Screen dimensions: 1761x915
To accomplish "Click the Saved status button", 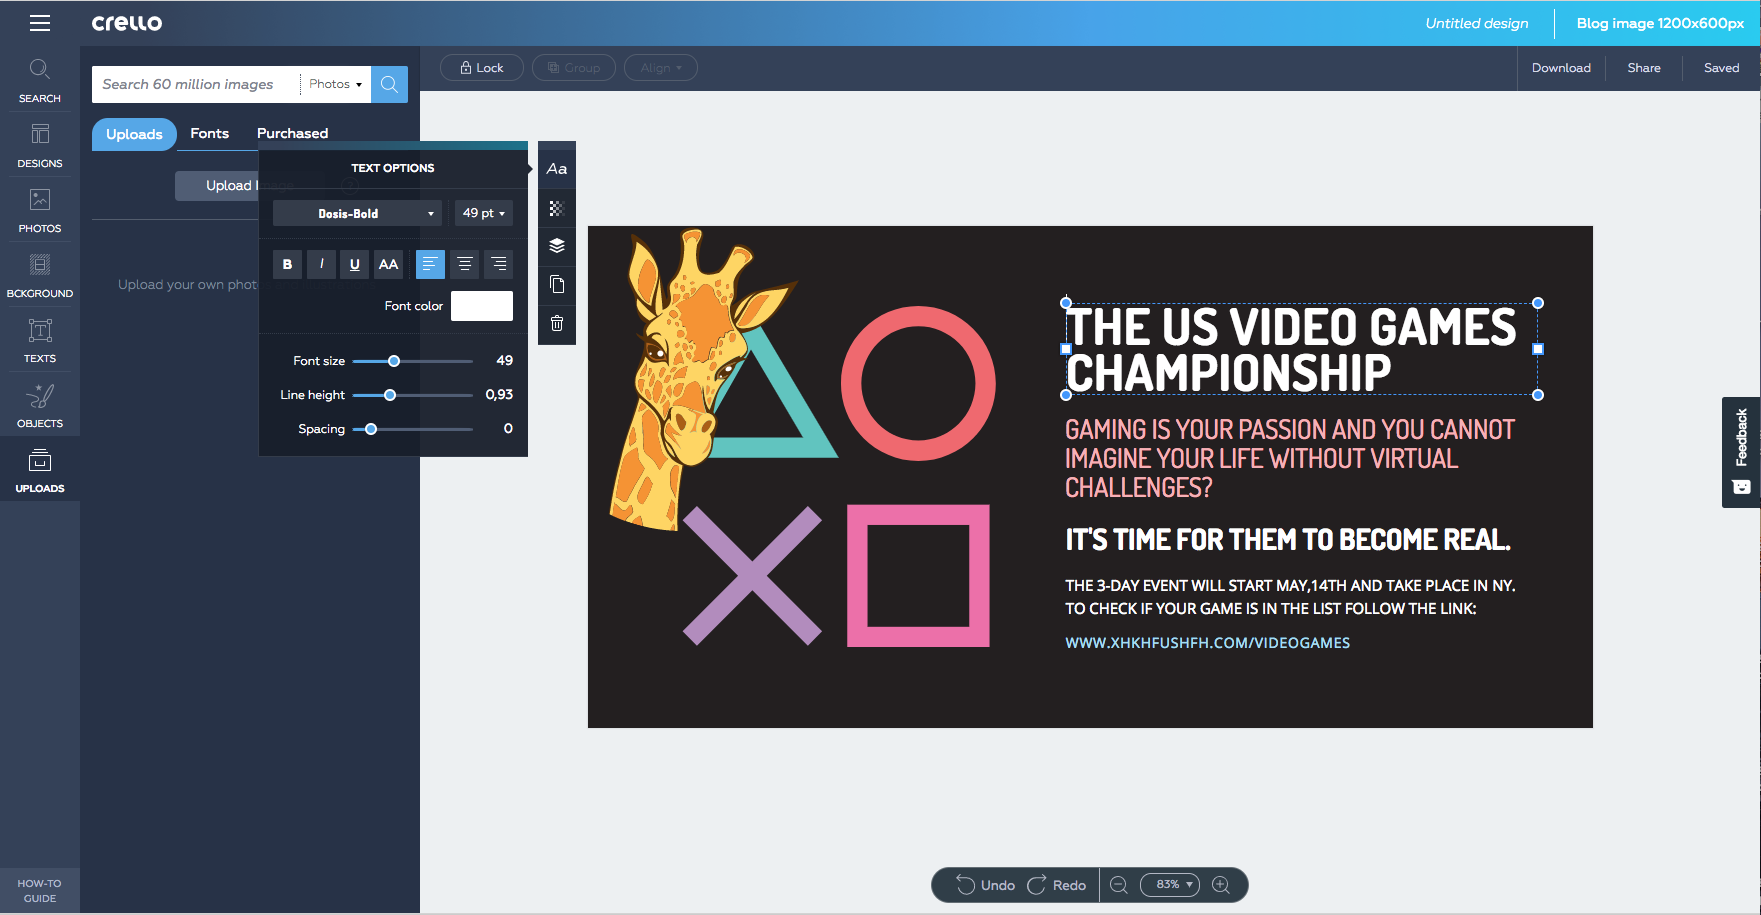I will (x=1721, y=68).
